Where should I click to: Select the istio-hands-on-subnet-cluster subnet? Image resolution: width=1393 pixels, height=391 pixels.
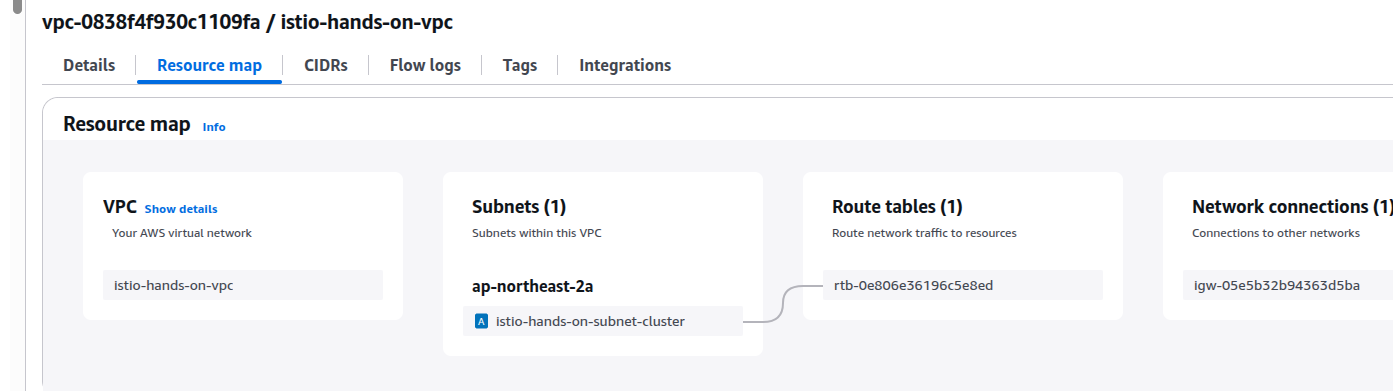point(603,321)
